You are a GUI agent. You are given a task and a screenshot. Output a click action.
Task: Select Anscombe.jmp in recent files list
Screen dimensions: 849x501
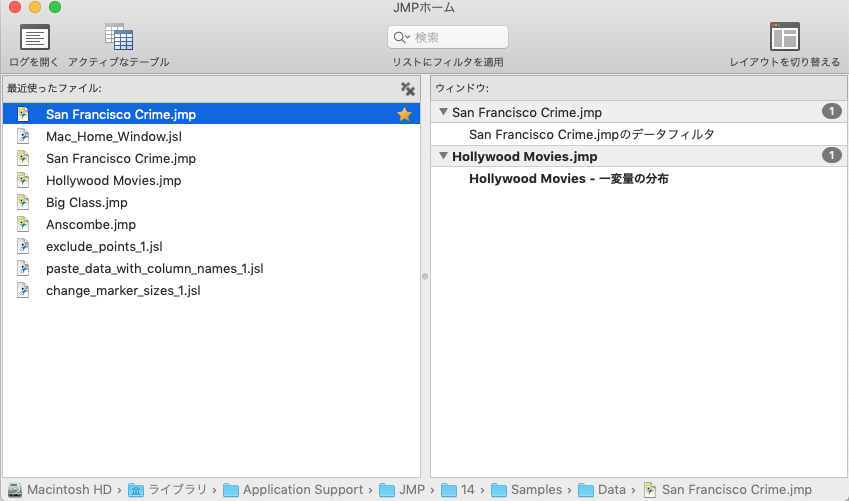pyautogui.click(x=90, y=225)
